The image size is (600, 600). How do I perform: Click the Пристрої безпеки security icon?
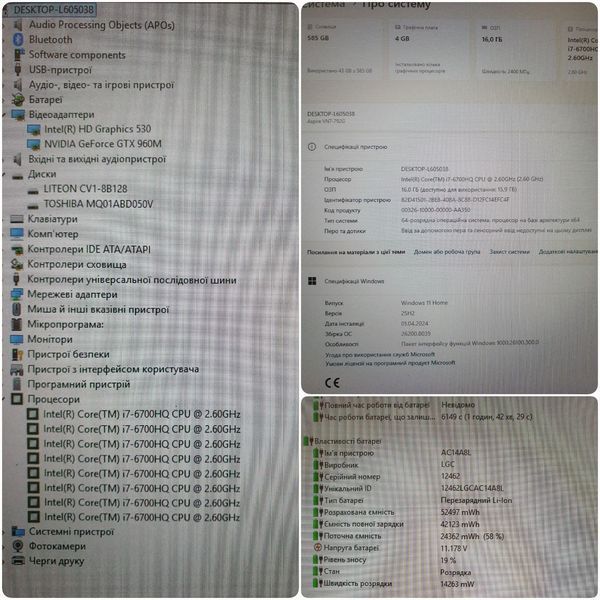pos(17,354)
